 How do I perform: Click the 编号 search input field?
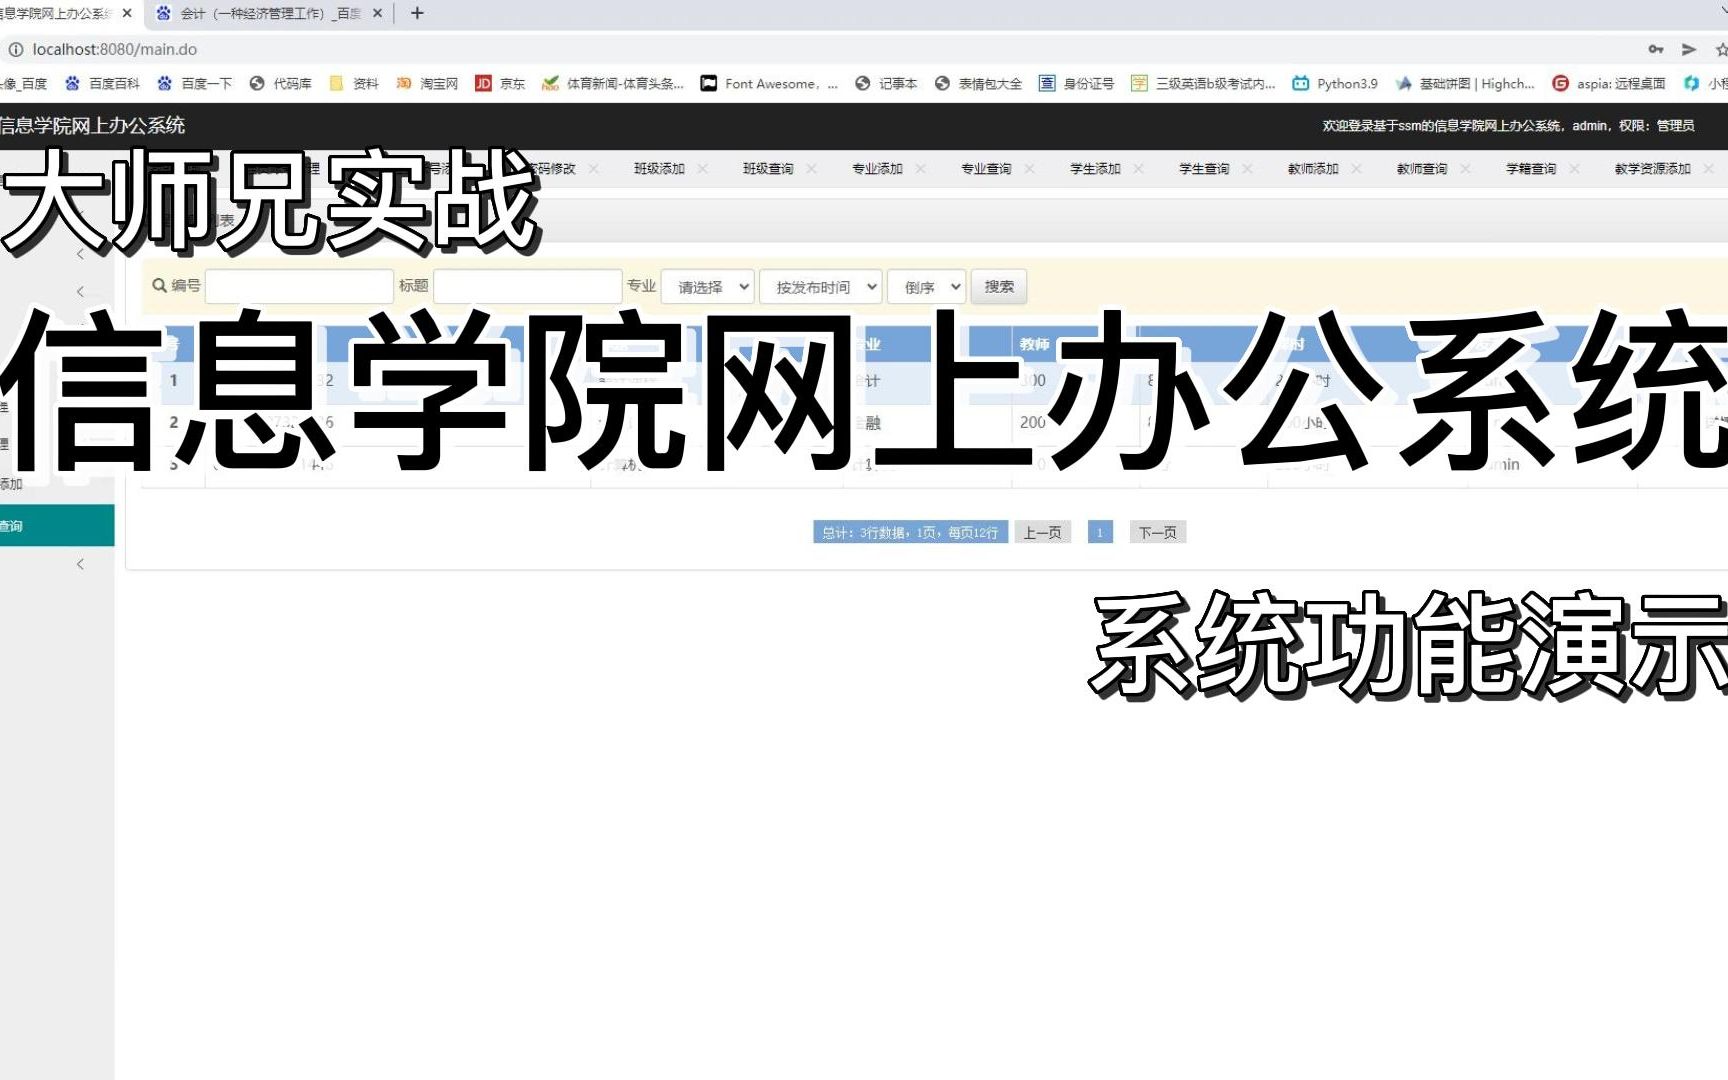pyautogui.click(x=299, y=287)
